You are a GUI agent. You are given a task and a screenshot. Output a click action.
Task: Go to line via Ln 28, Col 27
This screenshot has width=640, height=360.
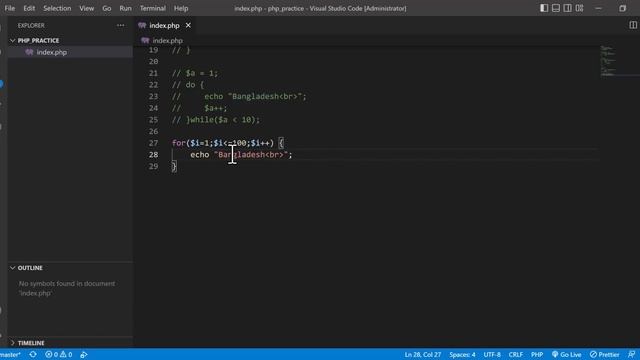(x=422, y=354)
